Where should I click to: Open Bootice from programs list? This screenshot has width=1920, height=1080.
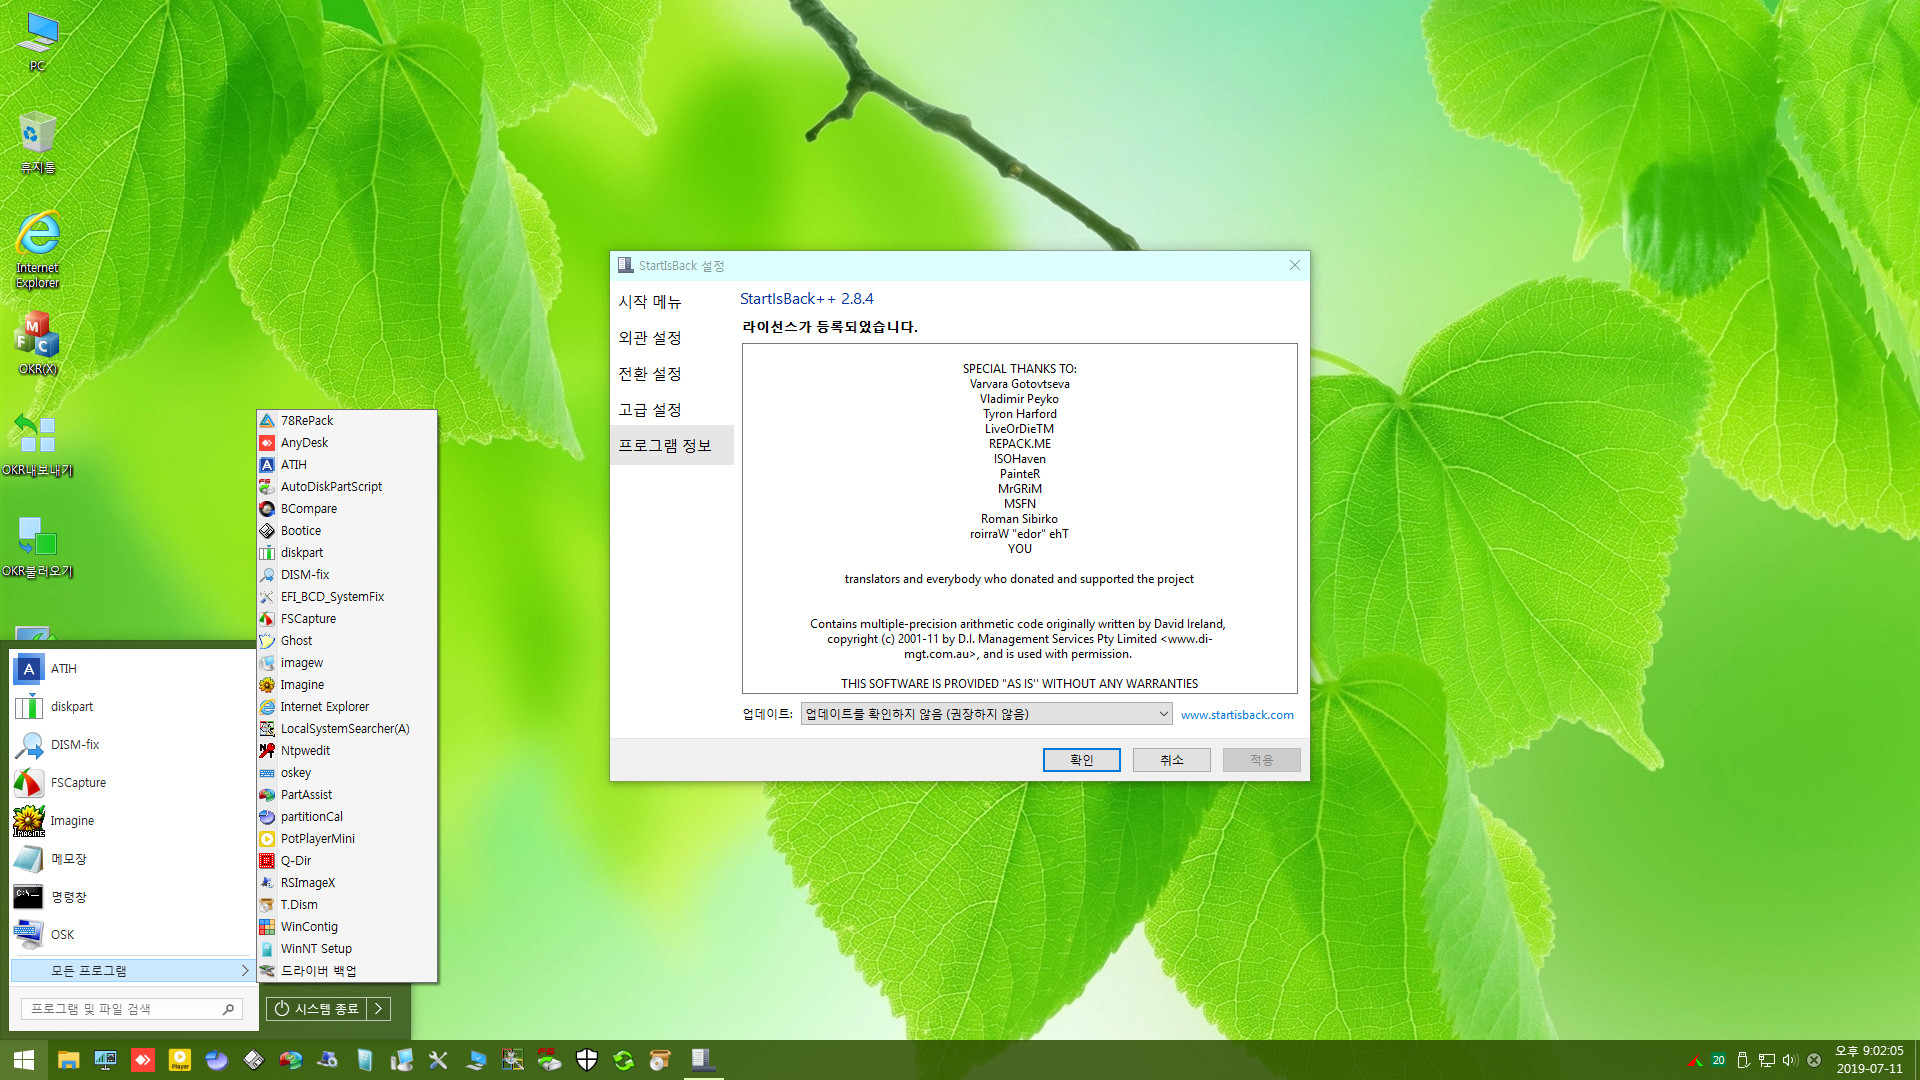point(347,531)
